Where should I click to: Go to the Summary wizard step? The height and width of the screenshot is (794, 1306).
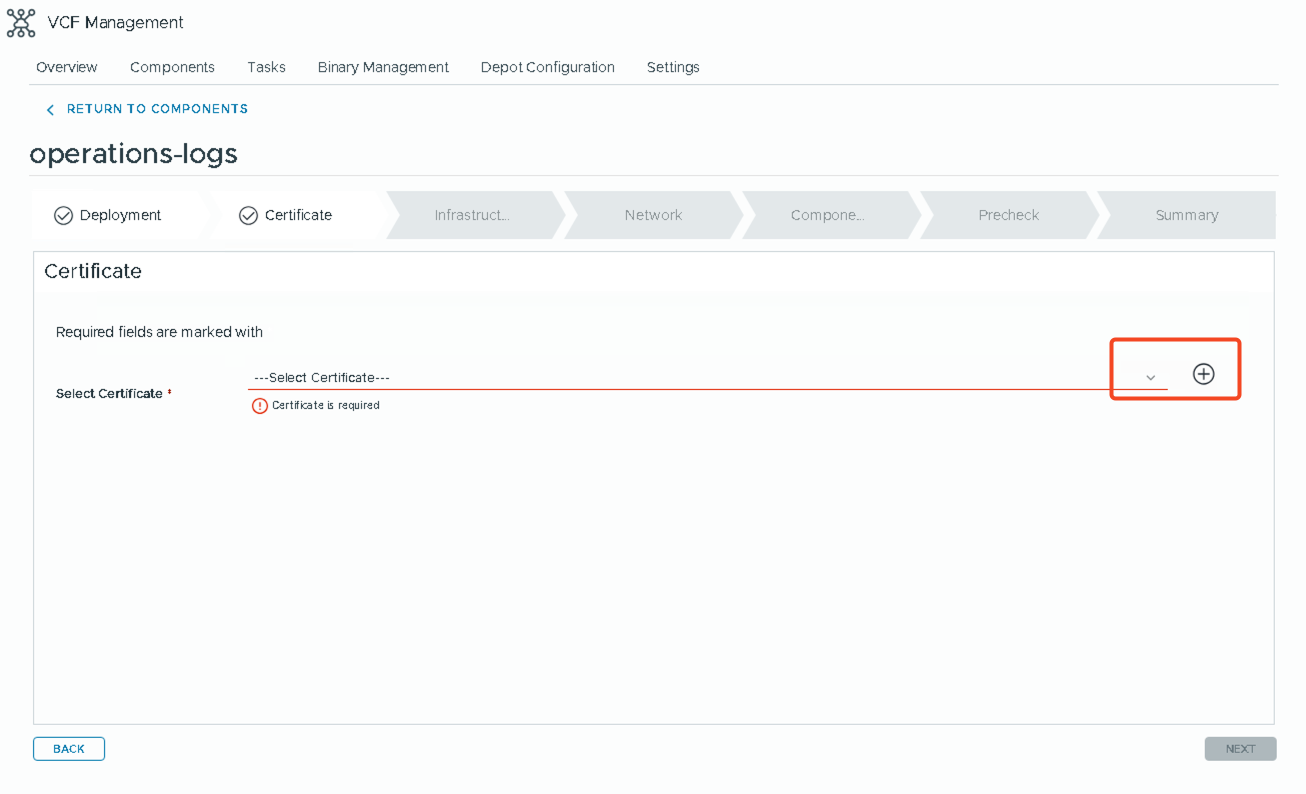point(1186,215)
